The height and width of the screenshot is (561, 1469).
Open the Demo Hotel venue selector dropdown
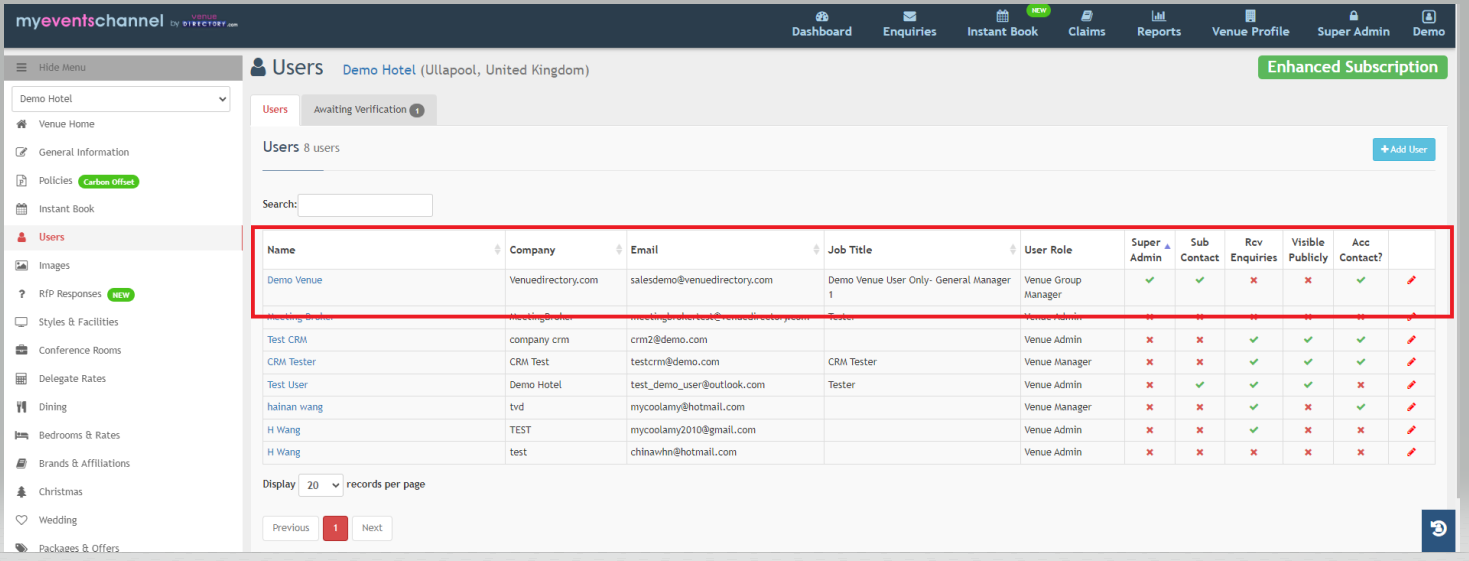tap(121, 99)
